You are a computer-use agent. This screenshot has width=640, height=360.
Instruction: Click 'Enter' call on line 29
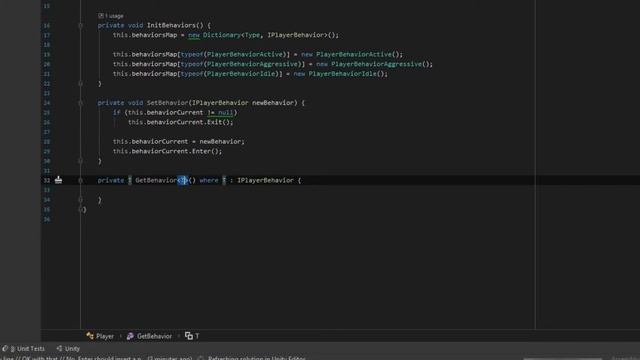[201, 151]
